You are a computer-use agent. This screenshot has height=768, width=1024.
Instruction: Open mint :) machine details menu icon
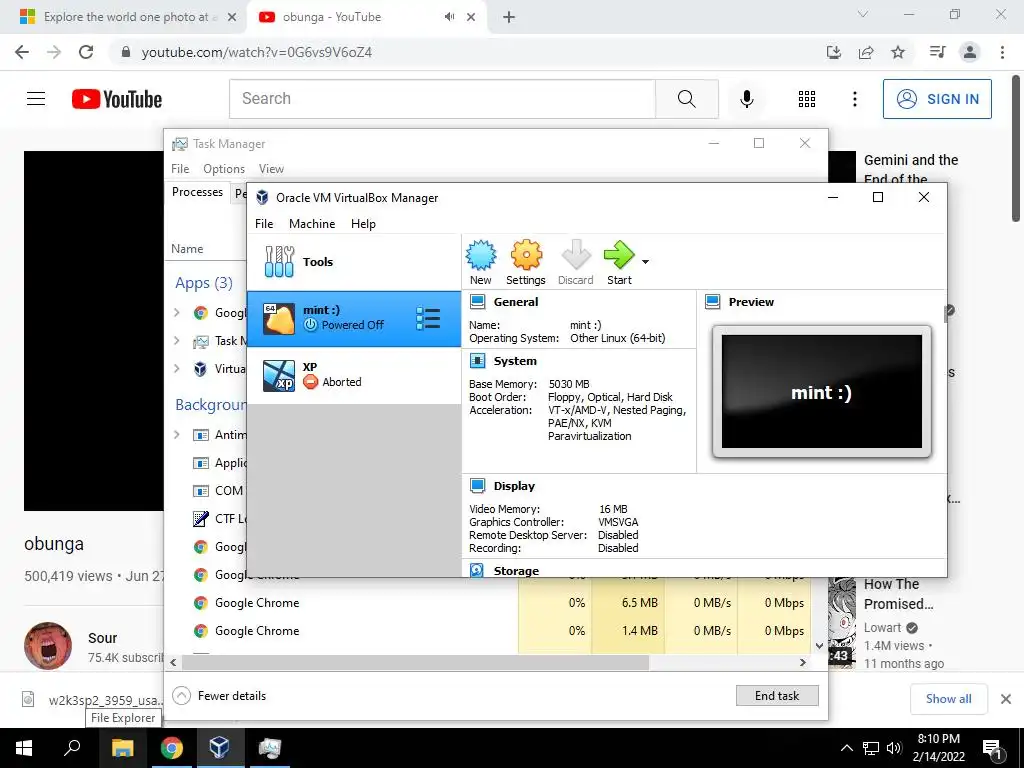point(428,319)
